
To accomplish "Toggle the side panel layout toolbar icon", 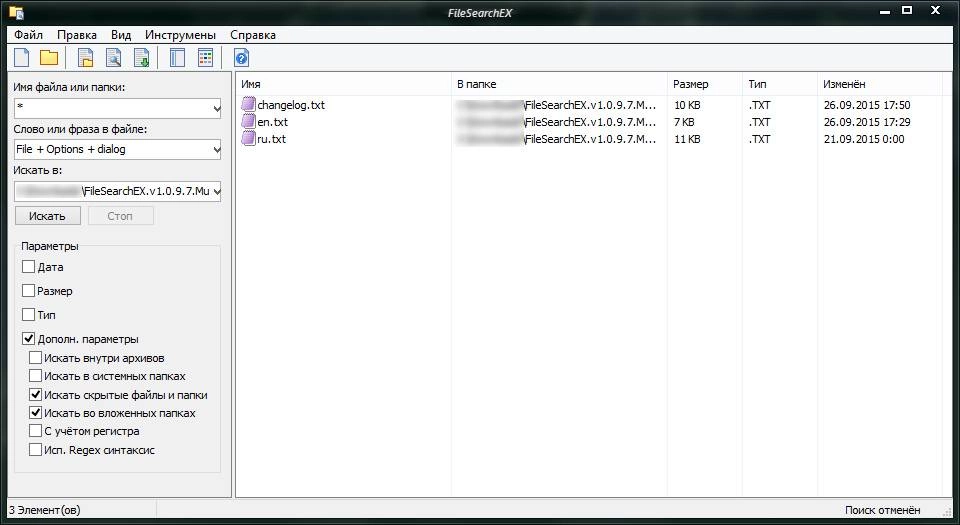I will pyautogui.click(x=178, y=58).
